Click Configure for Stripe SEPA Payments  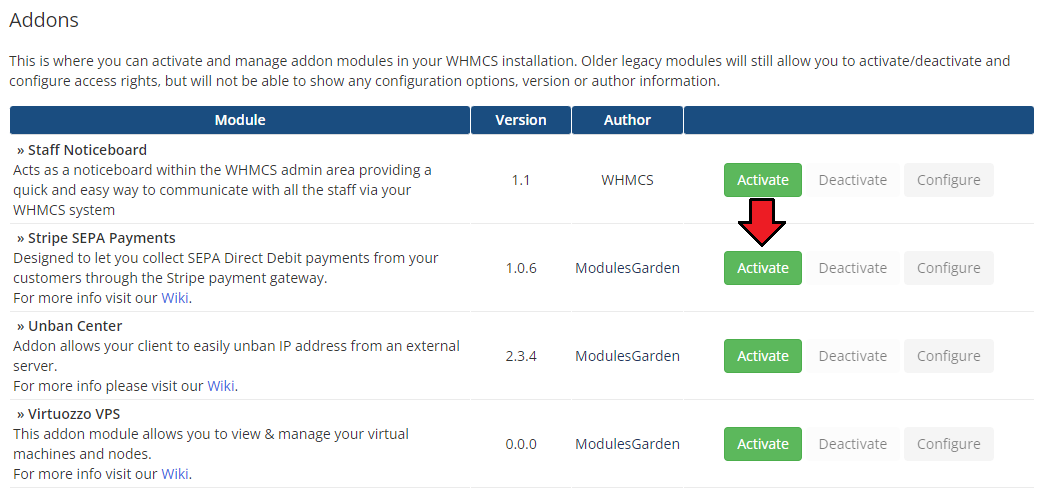(x=948, y=268)
